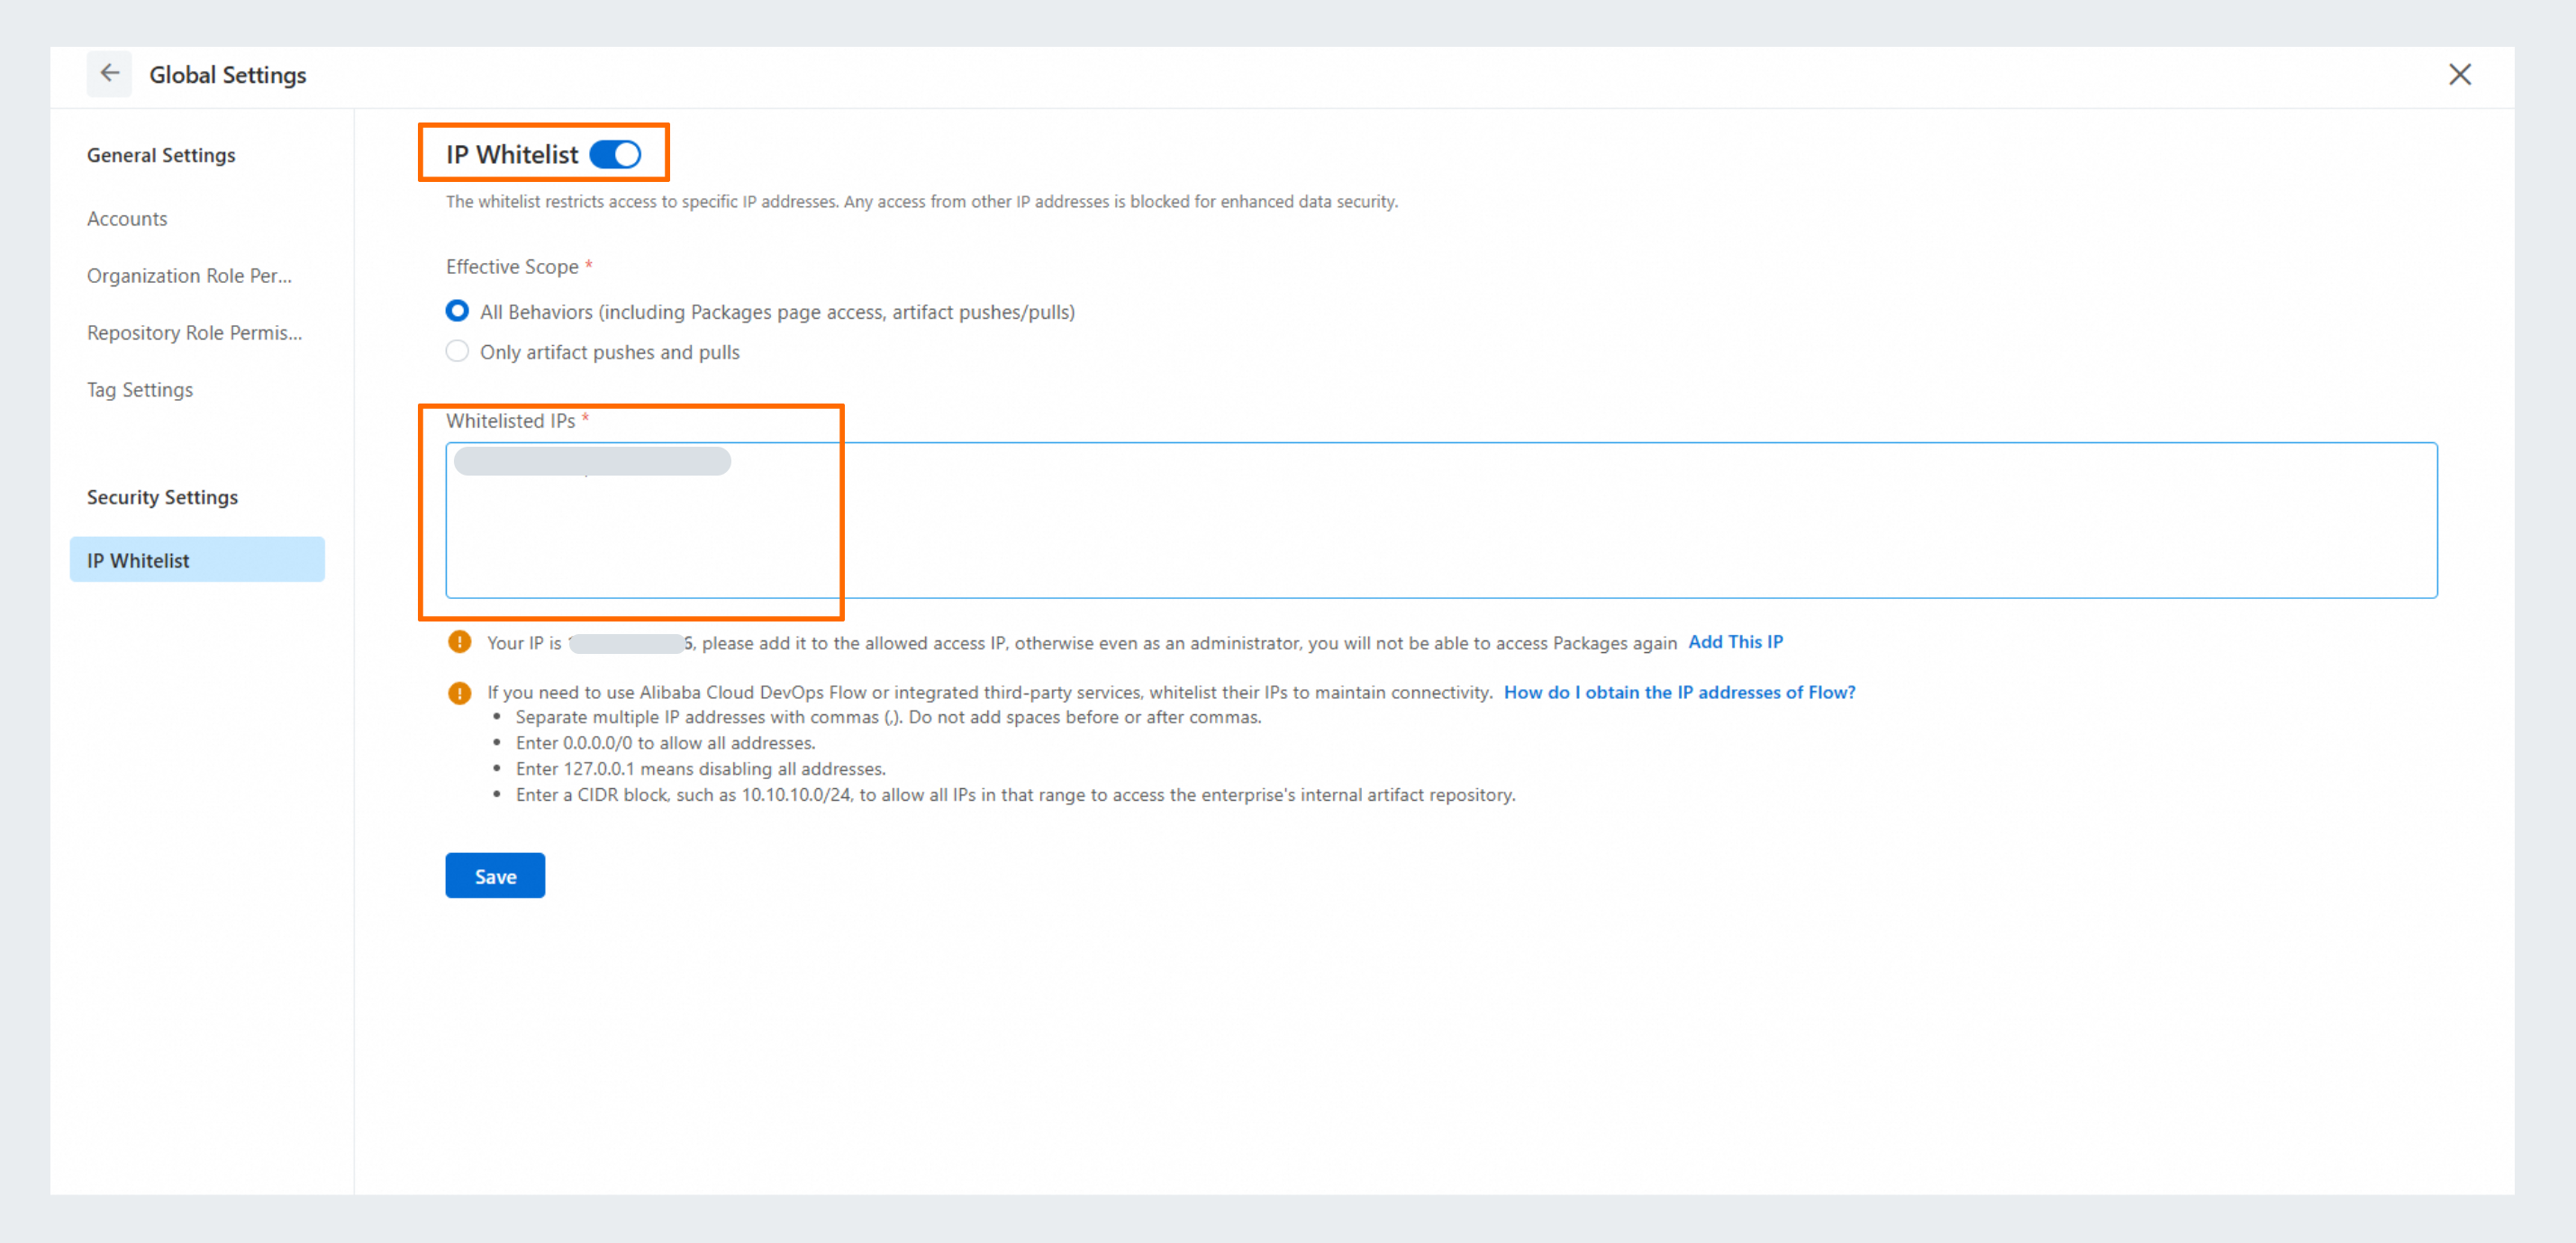
Task: Select Only artifact pushes and pulls option
Action: click(x=457, y=351)
